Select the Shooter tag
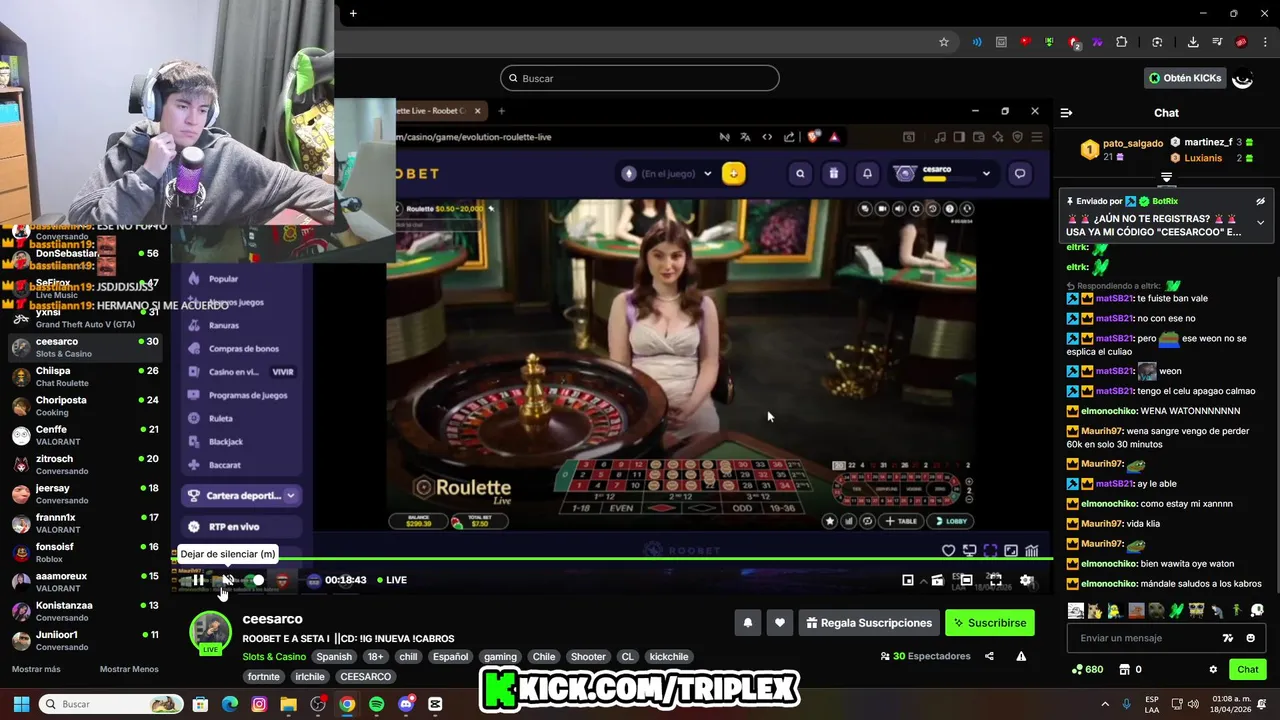The width and height of the screenshot is (1280, 720). pyautogui.click(x=588, y=657)
